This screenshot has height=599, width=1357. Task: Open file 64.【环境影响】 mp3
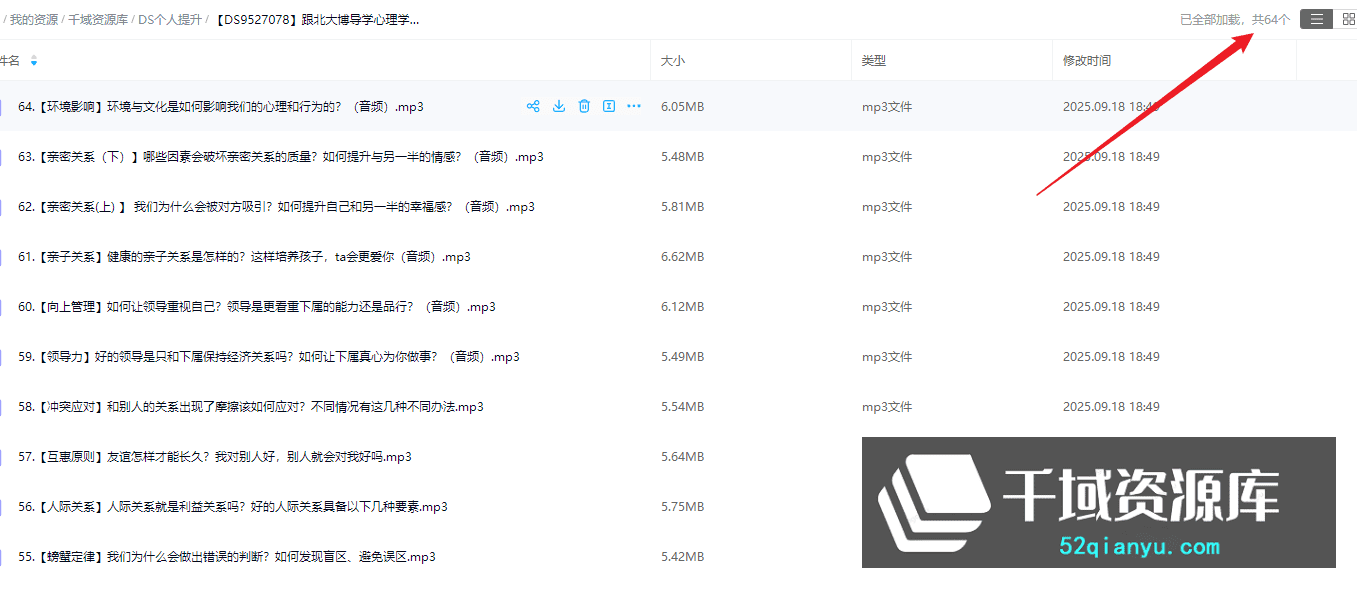[x=221, y=106]
